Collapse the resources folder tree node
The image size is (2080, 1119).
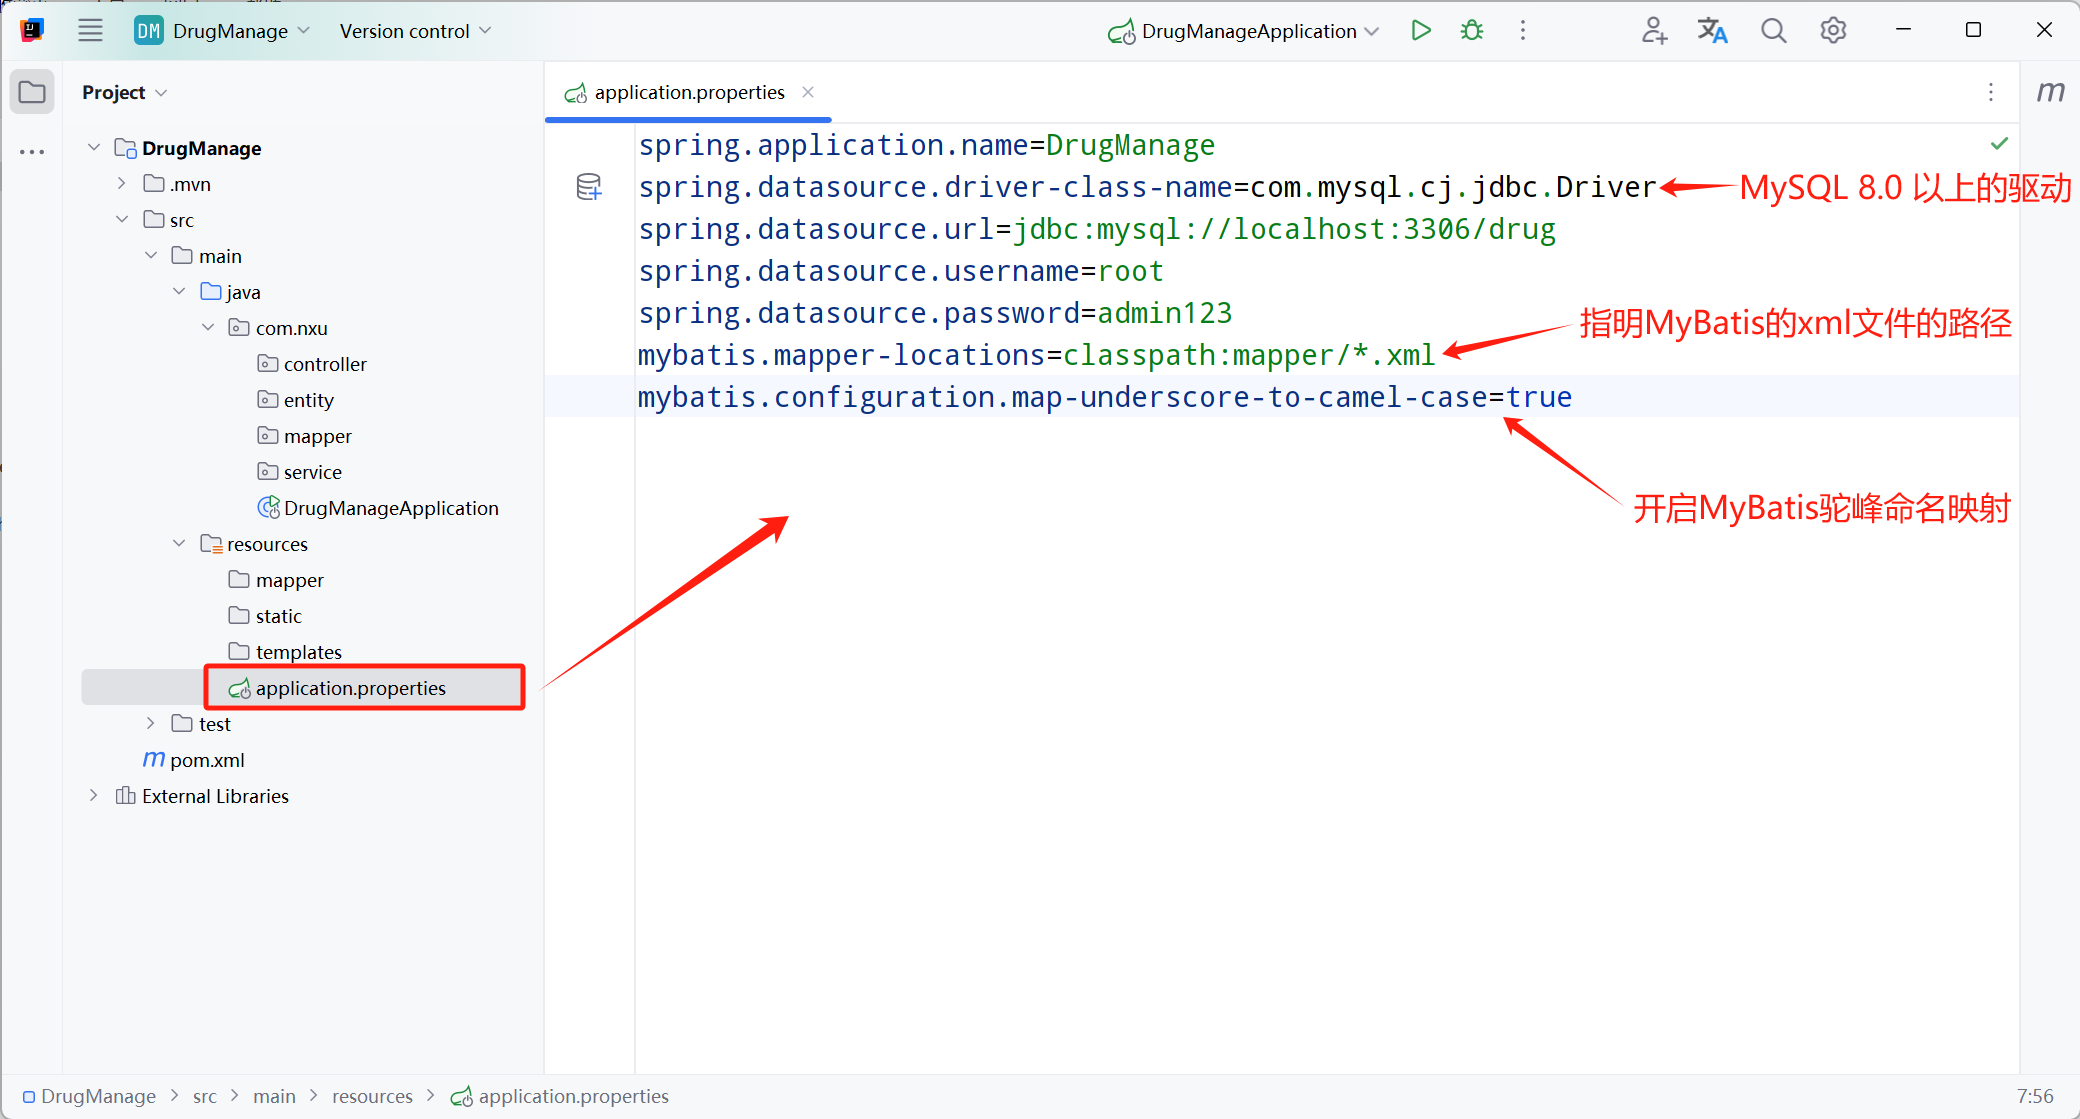point(179,544)
